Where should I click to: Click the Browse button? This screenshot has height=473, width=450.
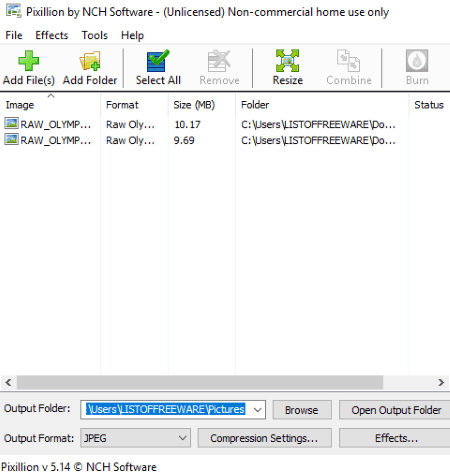point(302,410)
